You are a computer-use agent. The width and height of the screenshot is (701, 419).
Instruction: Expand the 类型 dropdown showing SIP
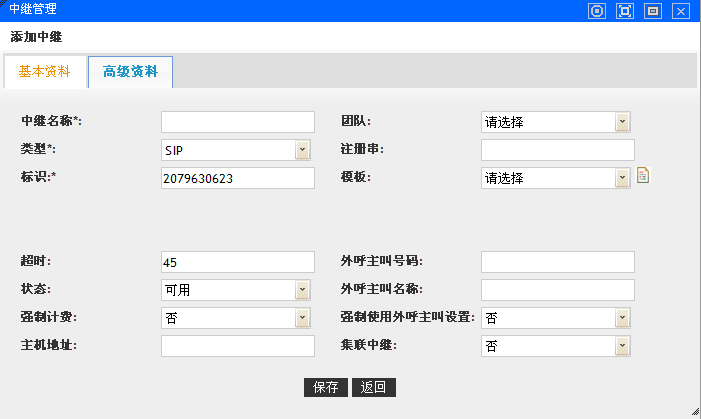click(x=302, y=150)
